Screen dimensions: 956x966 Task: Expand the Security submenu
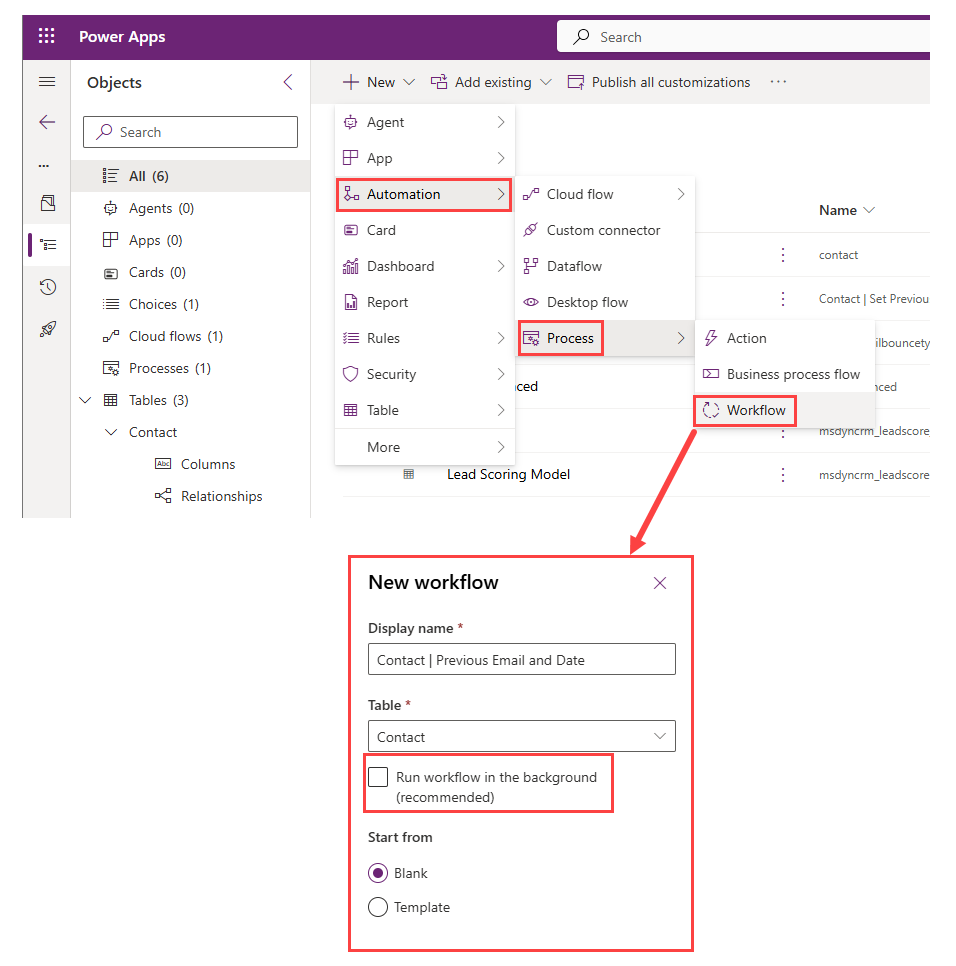(x=424, y=374)
